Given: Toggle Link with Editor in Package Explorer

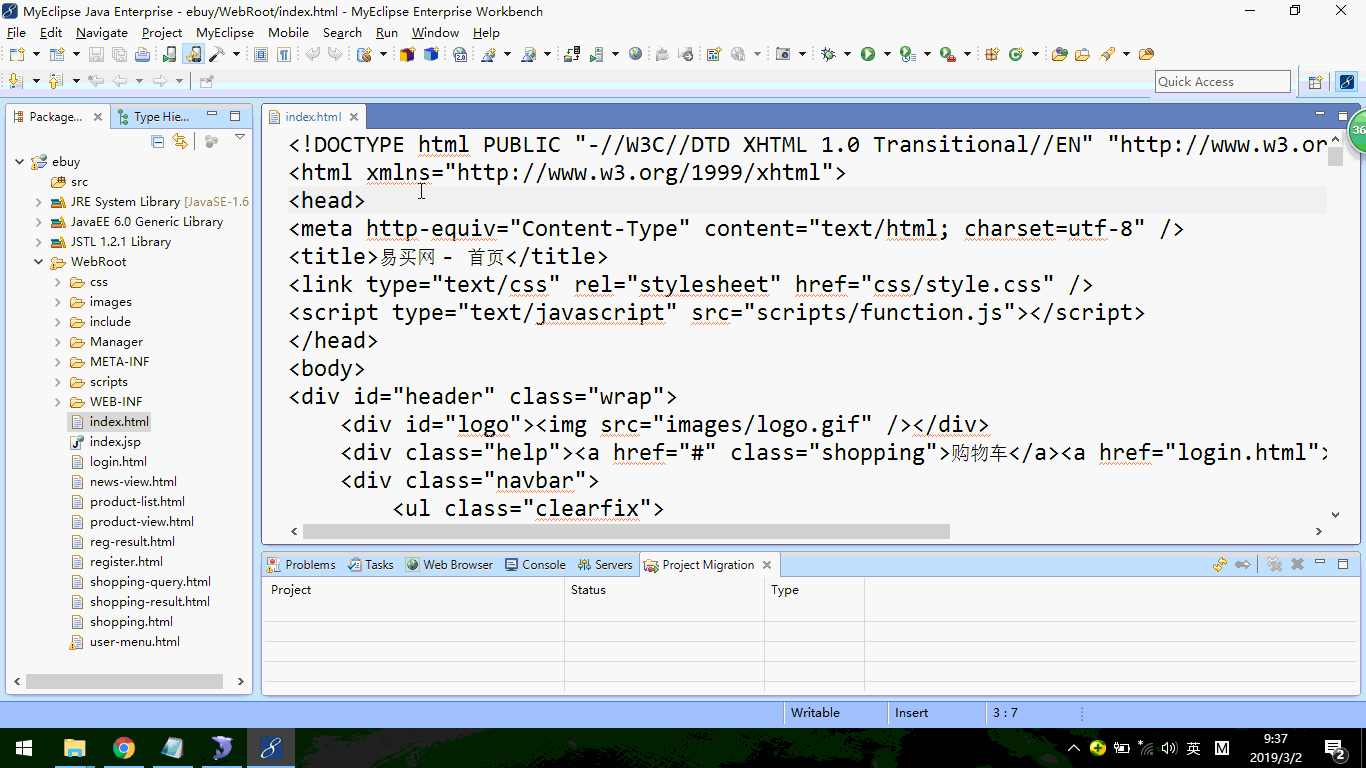Looking at the screenshot, I should tap(180, 142).
